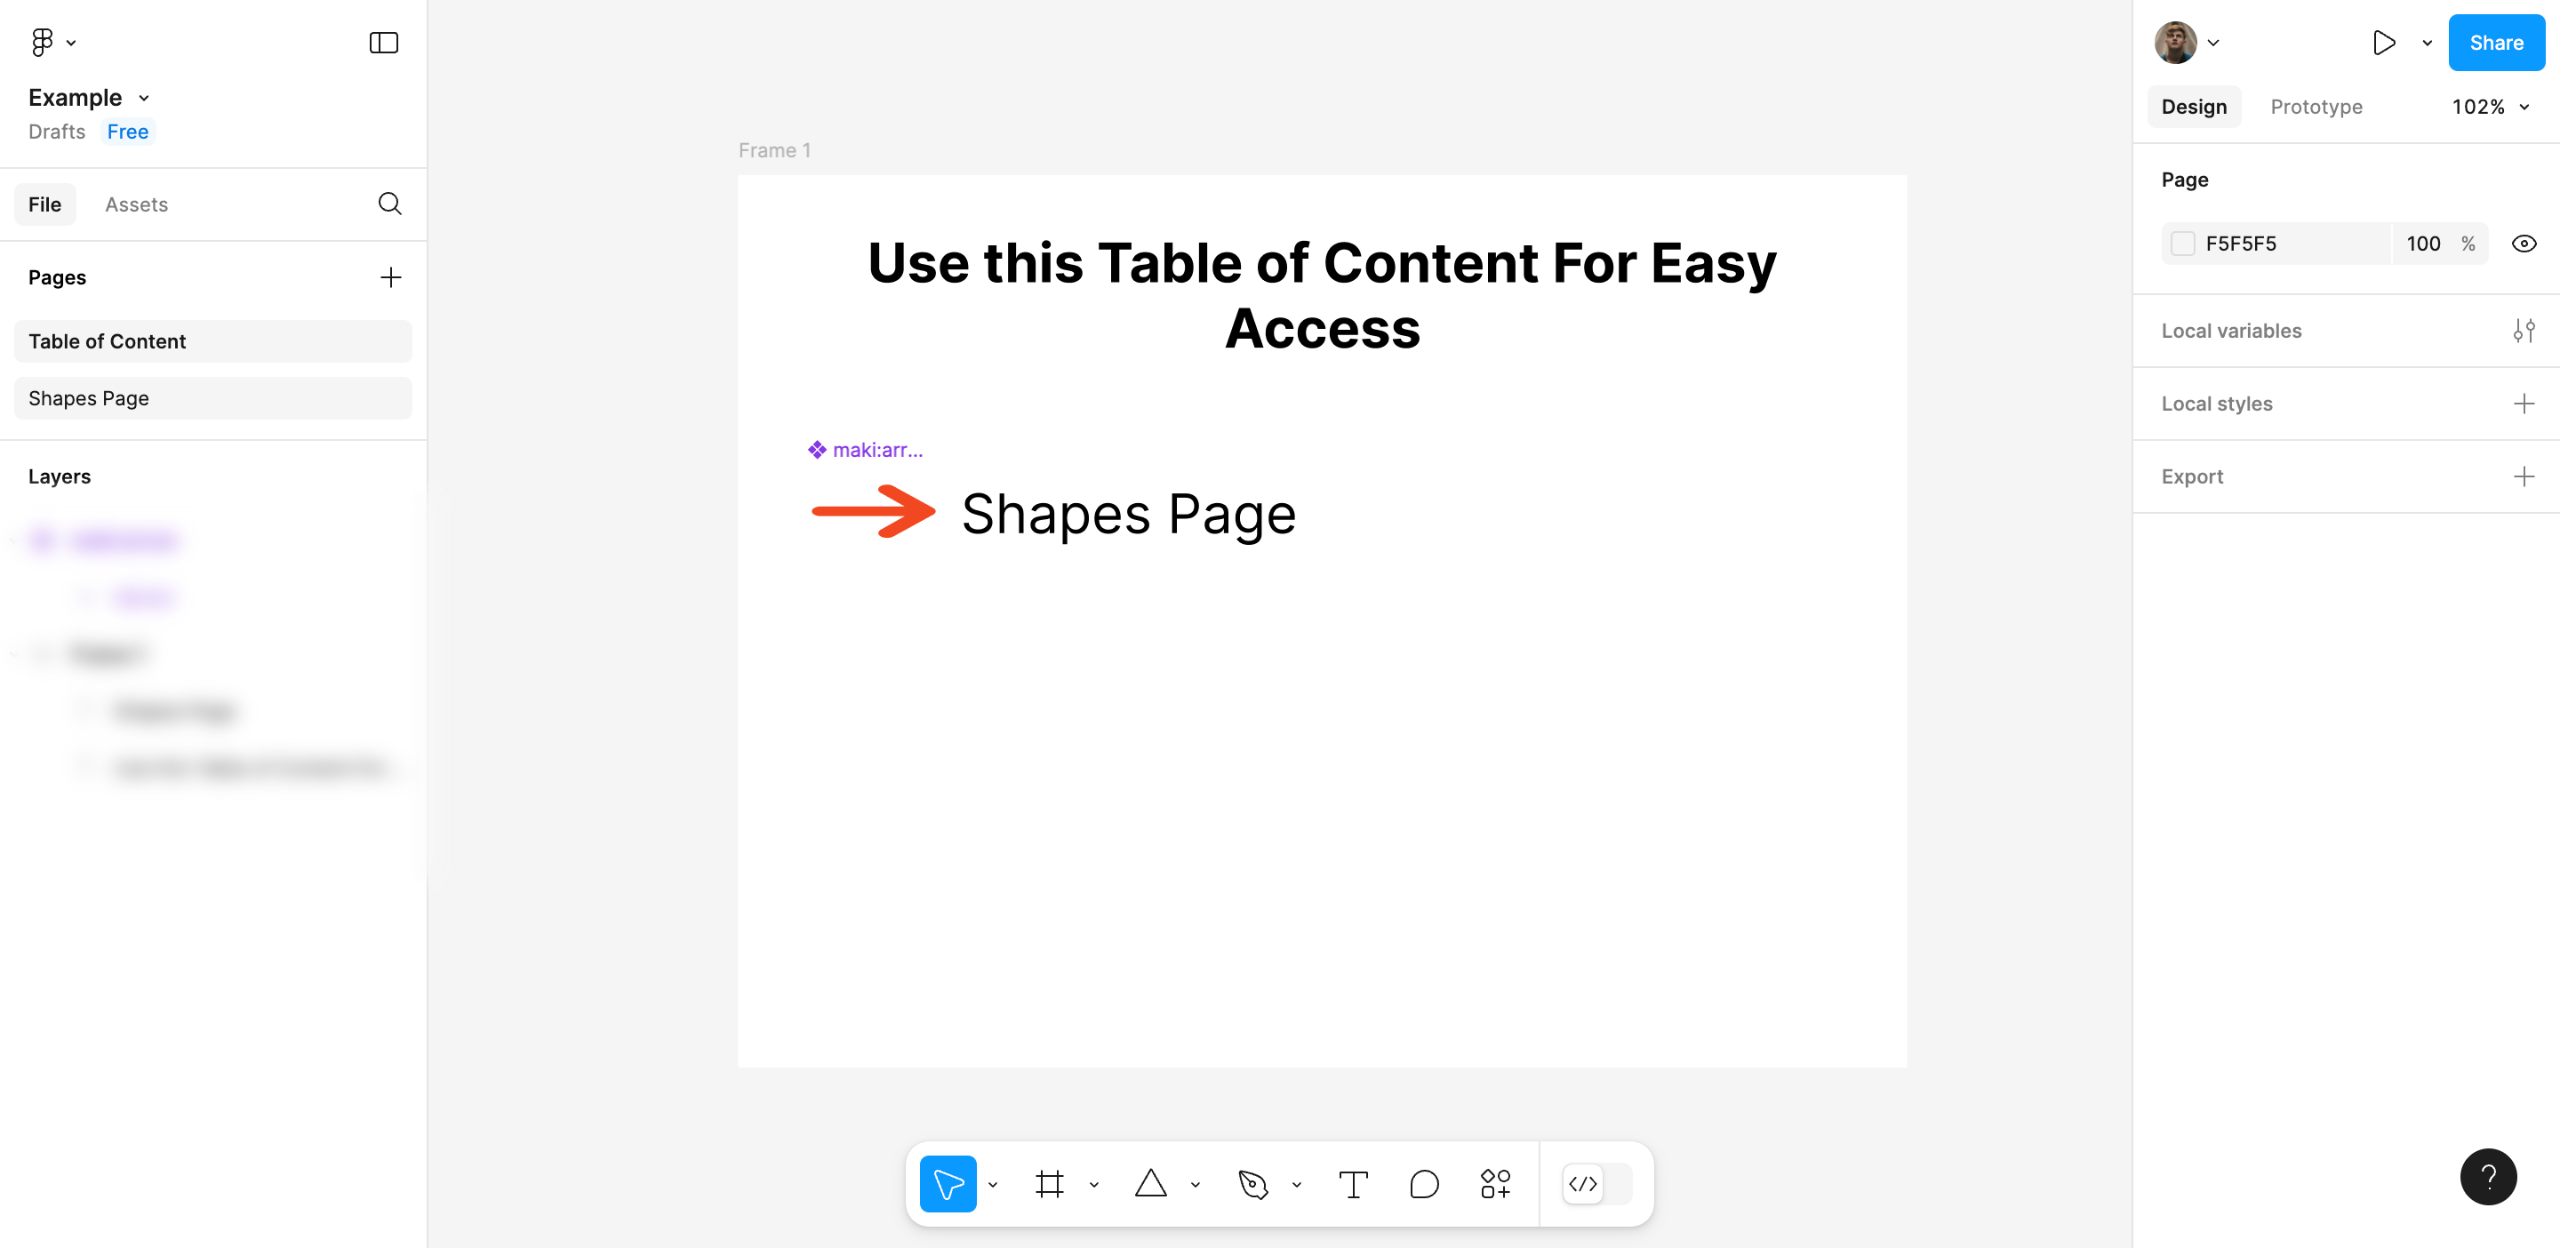Screen dimensions: 2560x1248
Task: Select the Move tool in toolbar
Action: tap(947, 1184)
